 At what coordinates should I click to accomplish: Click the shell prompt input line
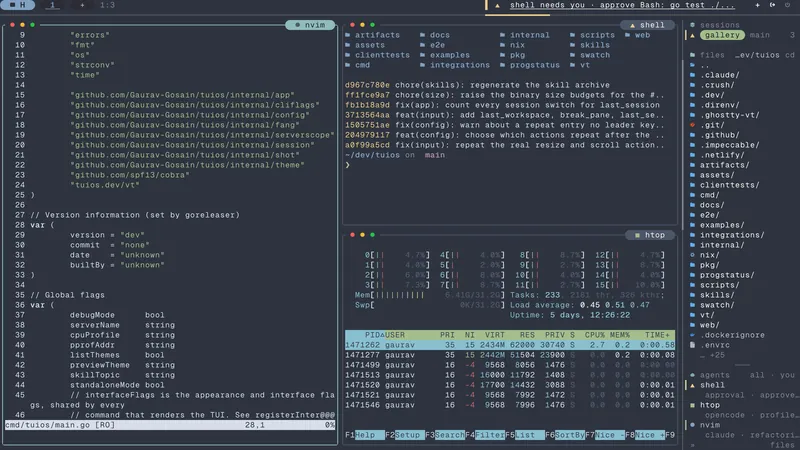510,165
